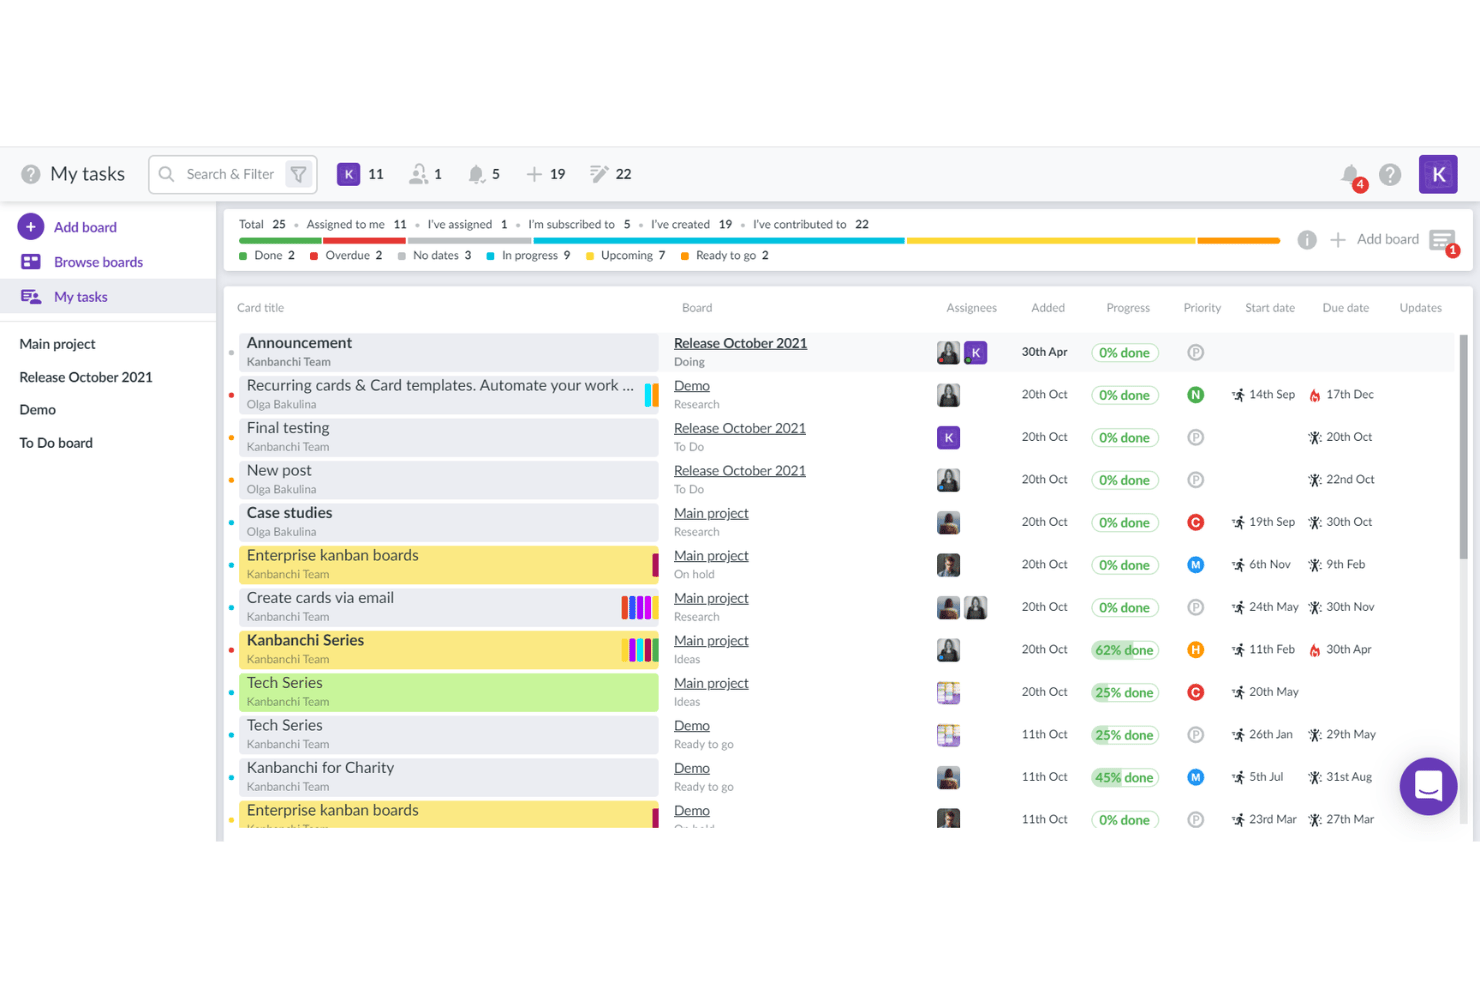Open the Demo board from sidebar
The width and height of the screenshot is (1480, 987).
point(38,410)
